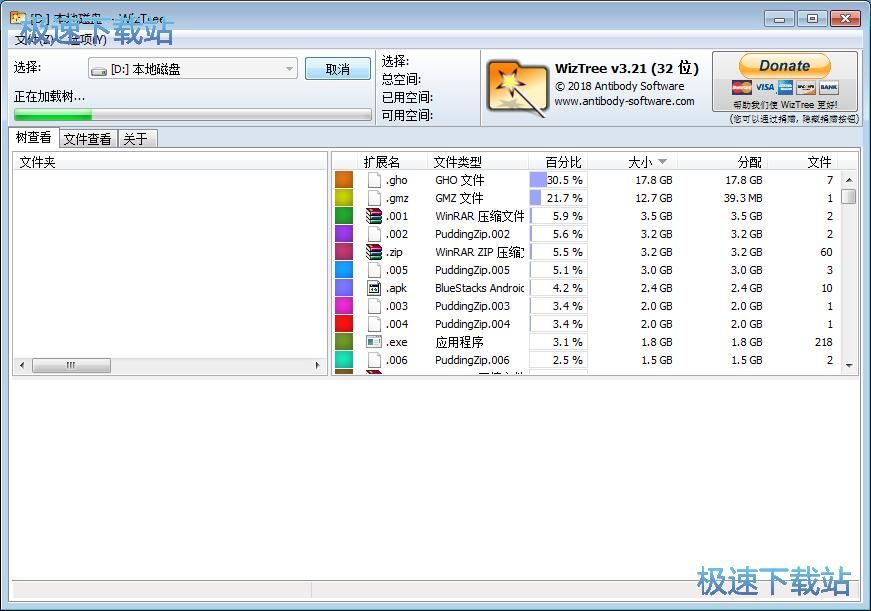
Task: Click the teal color swatch for .006
Action: [344, 359]
